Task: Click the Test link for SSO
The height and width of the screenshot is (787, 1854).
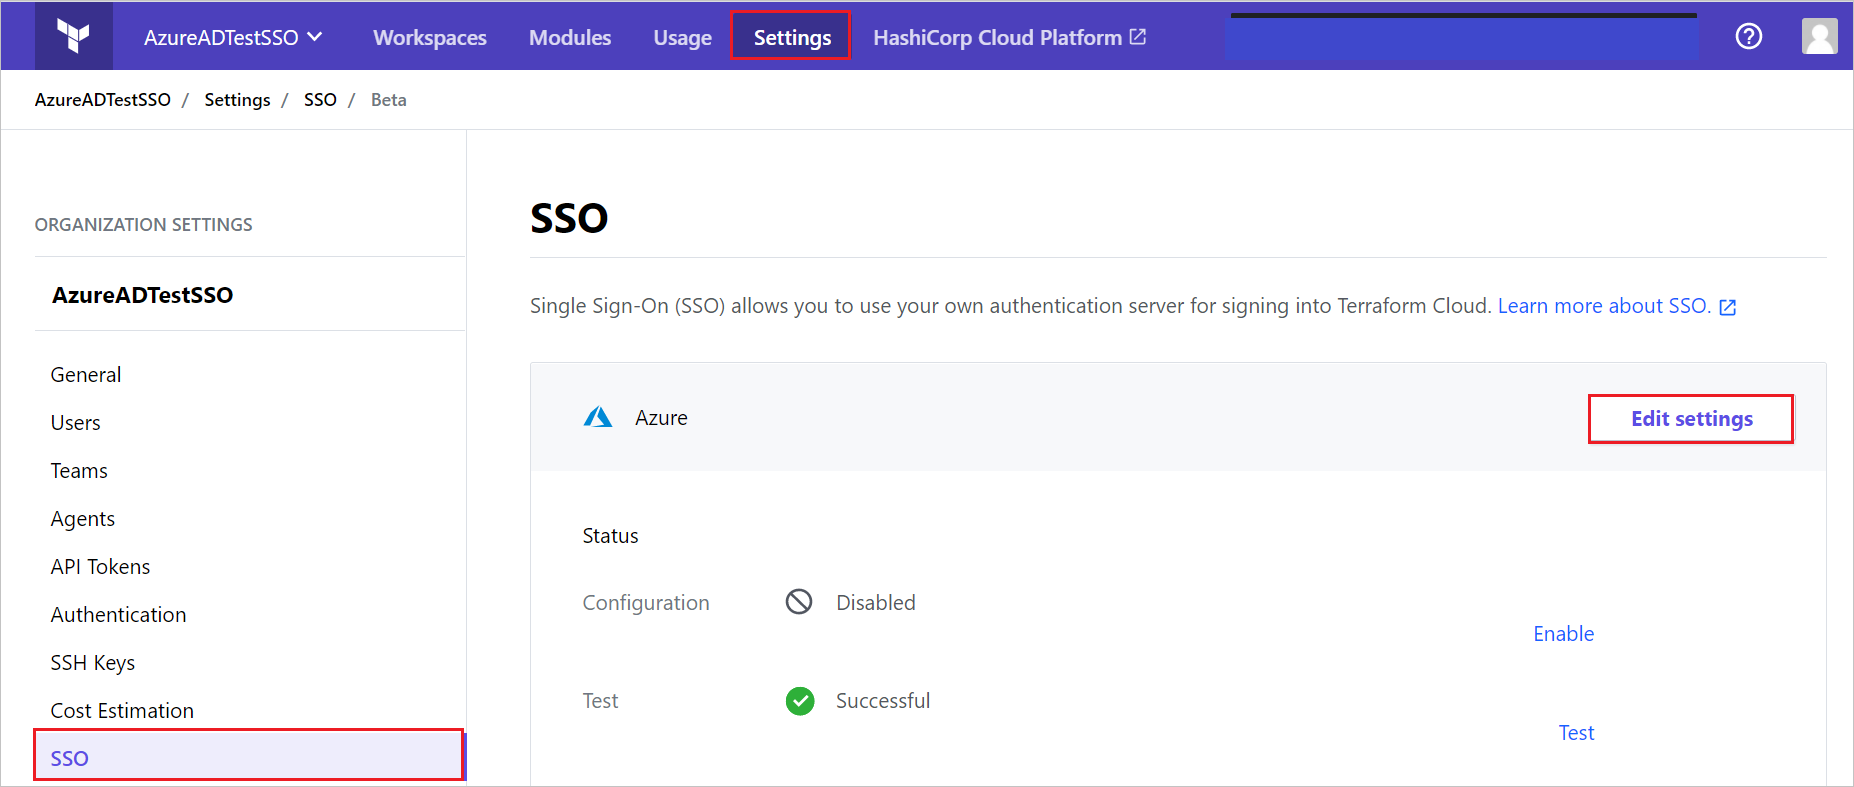Action: pyautogui.click(x=1576, y=733)
